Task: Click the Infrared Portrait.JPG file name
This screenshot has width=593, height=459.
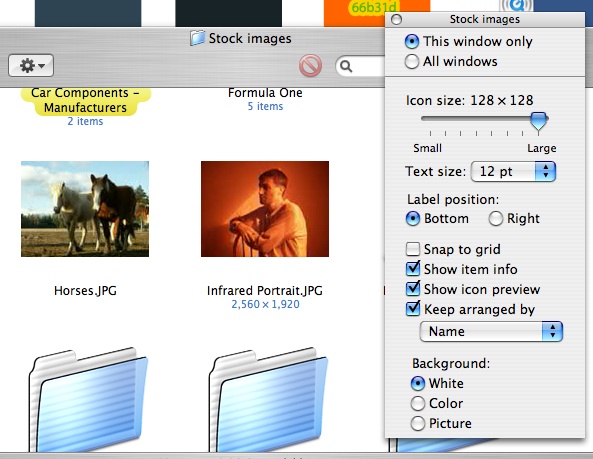Action: [265, 290]
